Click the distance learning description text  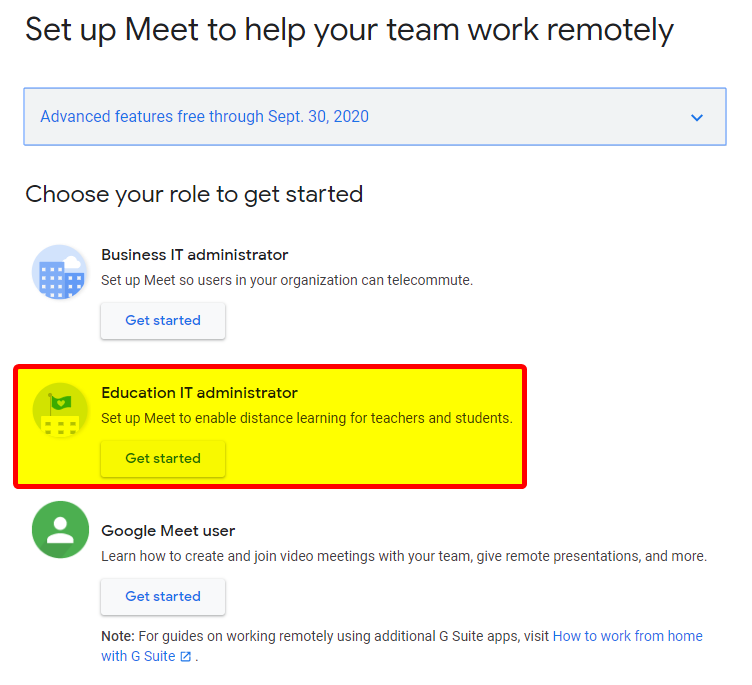tap(307, 418)
